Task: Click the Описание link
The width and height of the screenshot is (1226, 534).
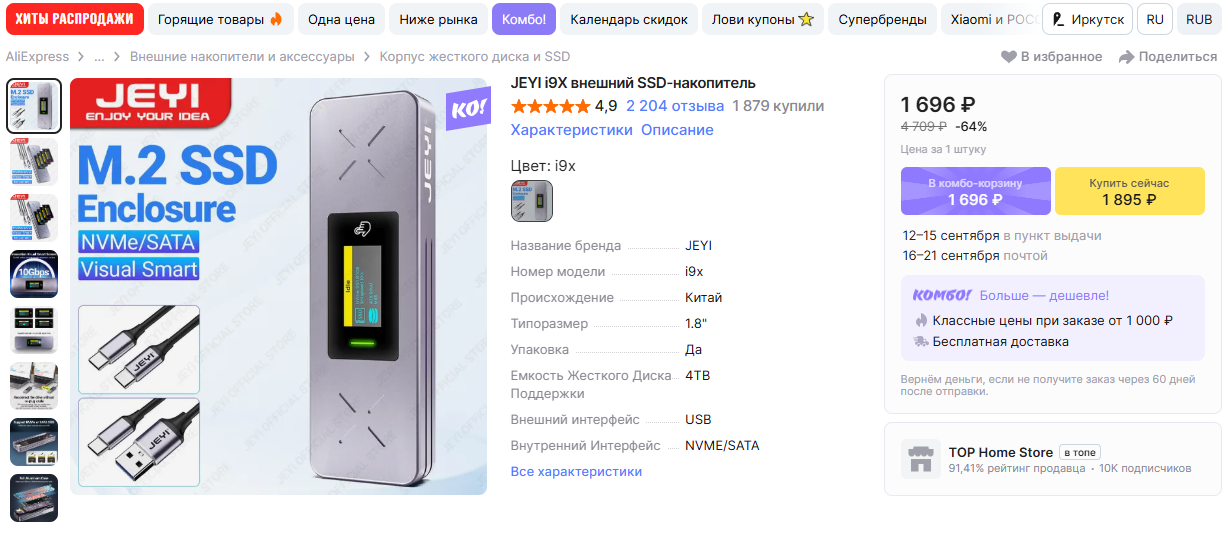Action: 677,130
